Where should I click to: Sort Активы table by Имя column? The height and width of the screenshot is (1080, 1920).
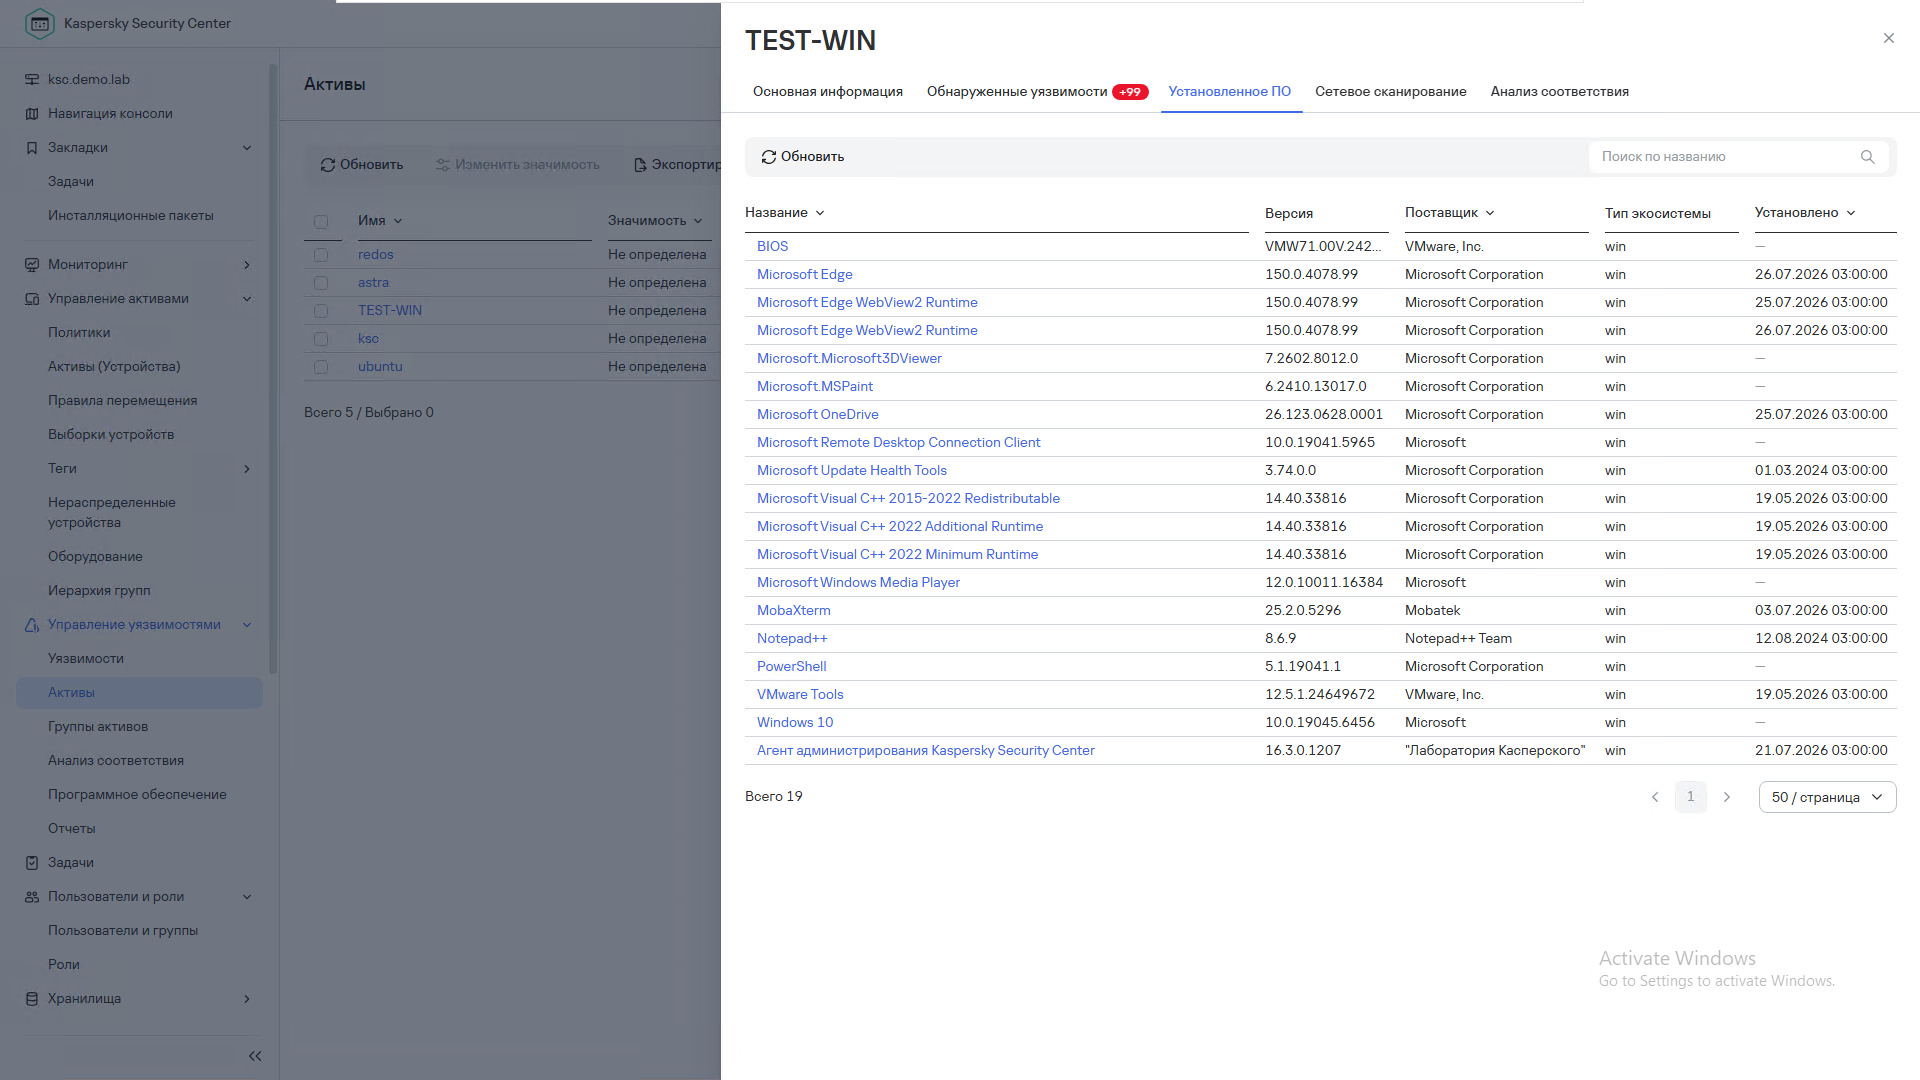380,221
